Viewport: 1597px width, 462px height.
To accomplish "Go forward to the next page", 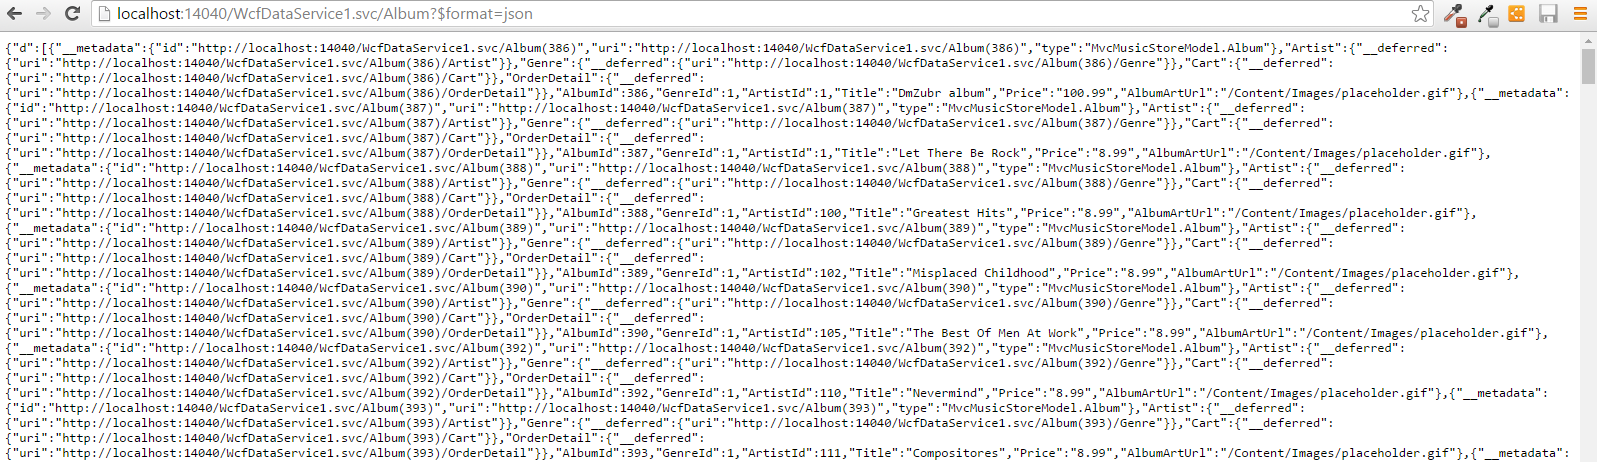I will 43,14.
